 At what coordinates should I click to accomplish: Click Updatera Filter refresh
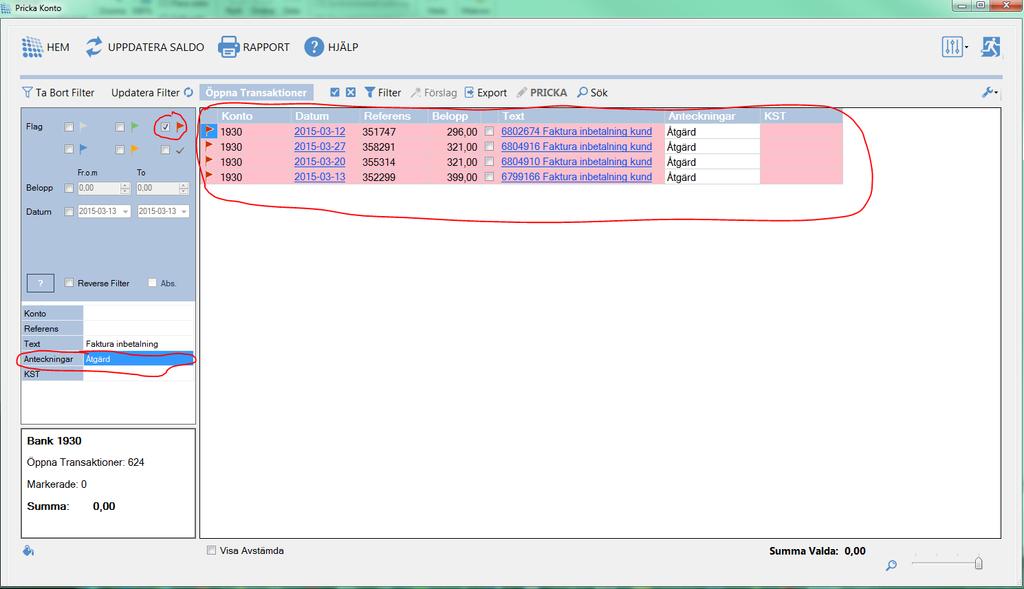click(x=152, y=93)
